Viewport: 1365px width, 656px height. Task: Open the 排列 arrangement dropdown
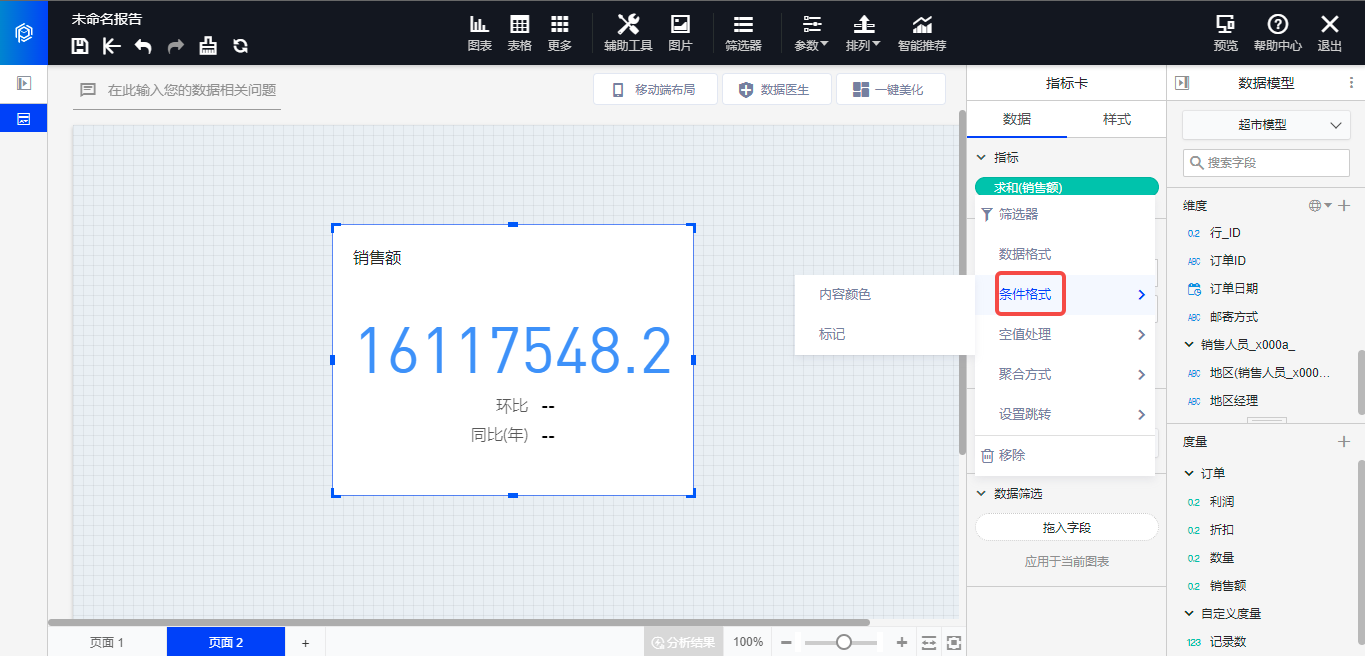coord(863,33)
